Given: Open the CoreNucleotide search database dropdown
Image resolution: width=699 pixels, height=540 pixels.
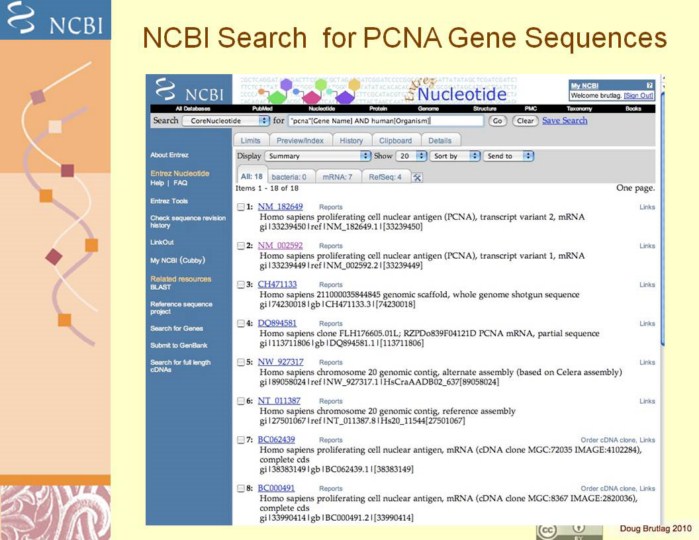Looking at the screenshot, I should click(x=226, y=120).
